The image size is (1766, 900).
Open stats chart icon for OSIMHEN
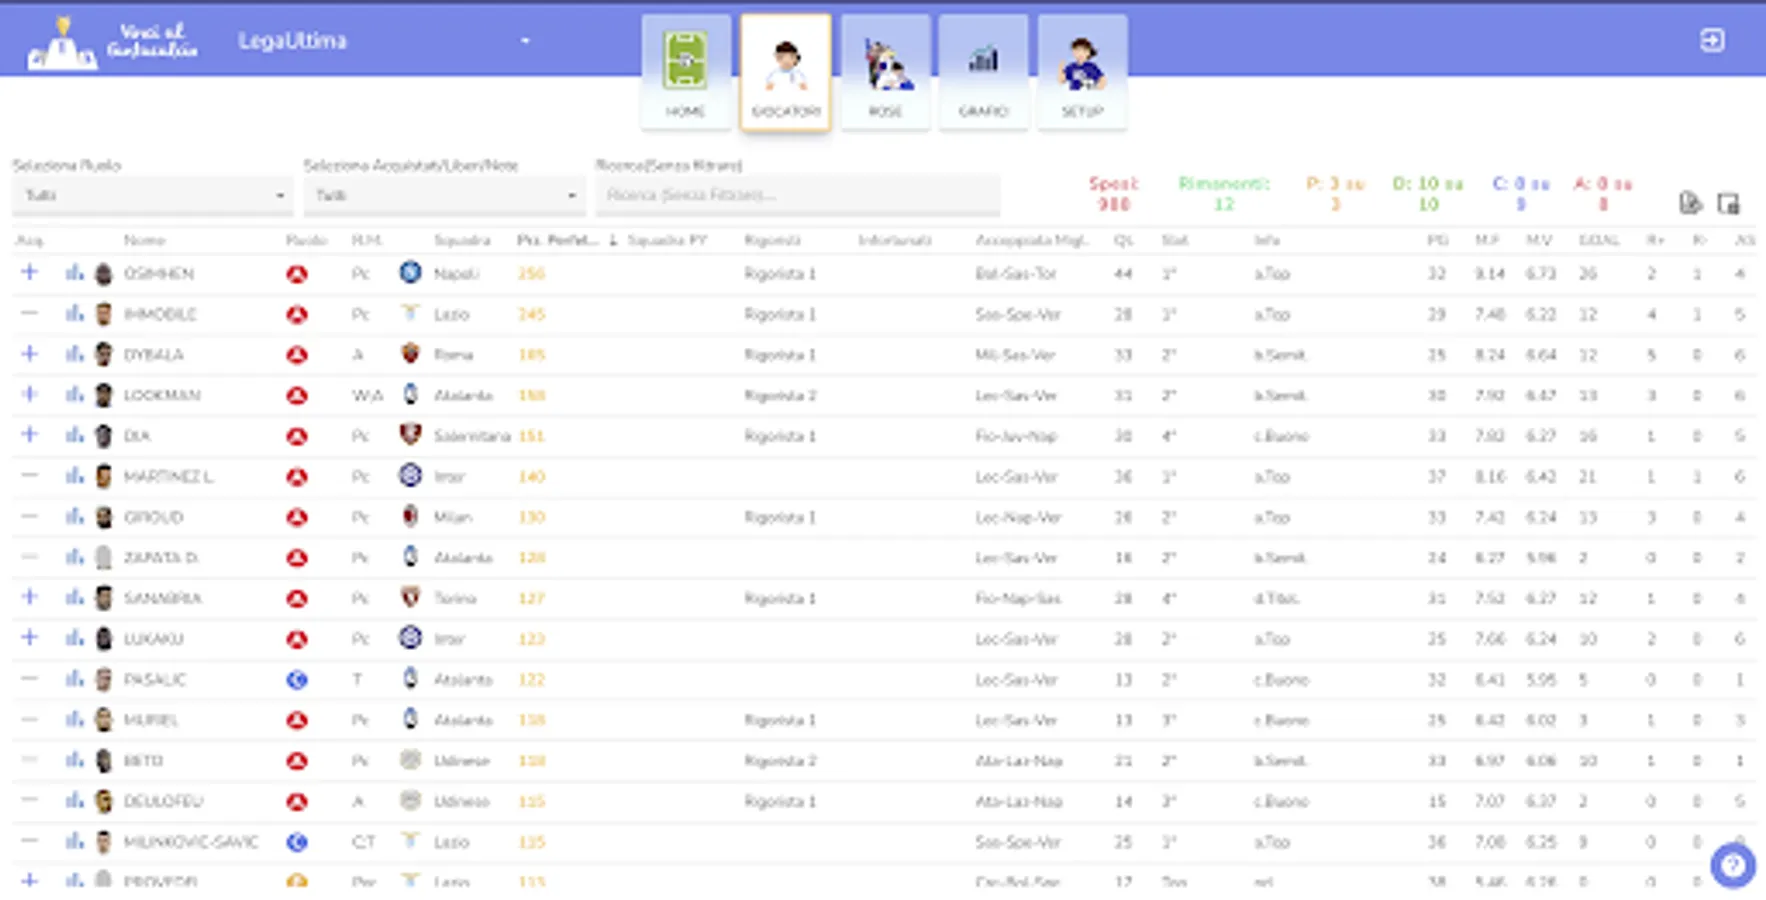point(75,273)
